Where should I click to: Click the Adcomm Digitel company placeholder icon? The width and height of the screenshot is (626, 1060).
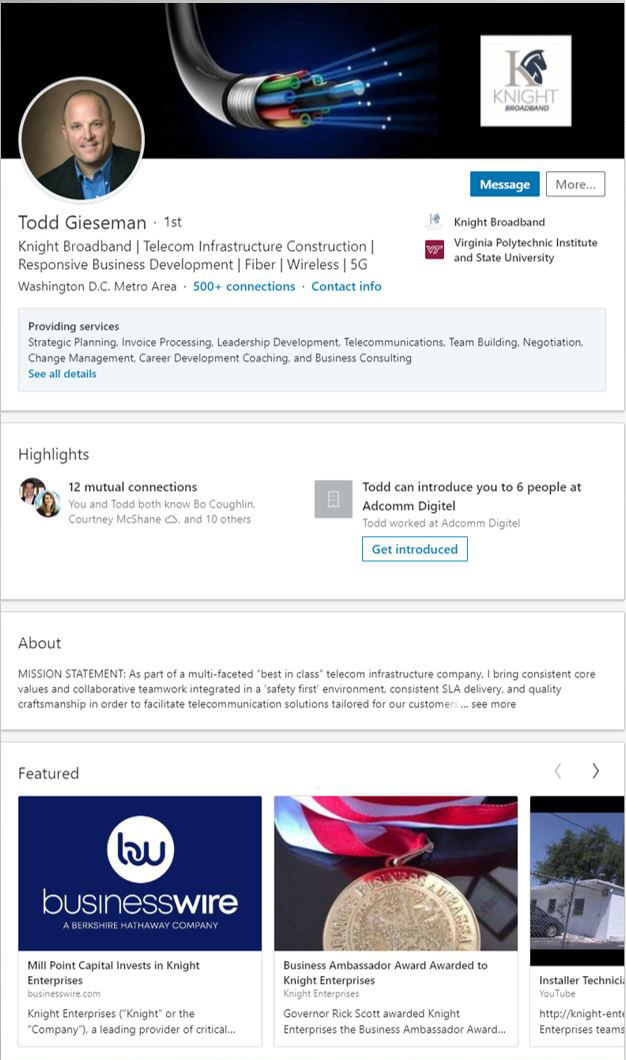click(333, 499)
